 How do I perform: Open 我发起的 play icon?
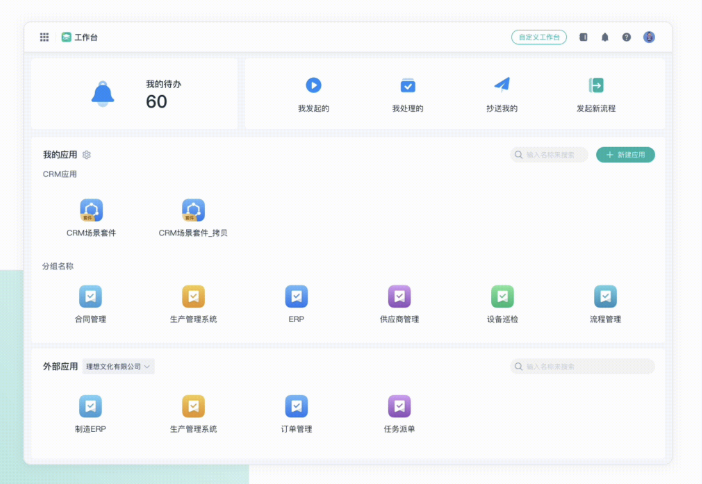(313, 85)
